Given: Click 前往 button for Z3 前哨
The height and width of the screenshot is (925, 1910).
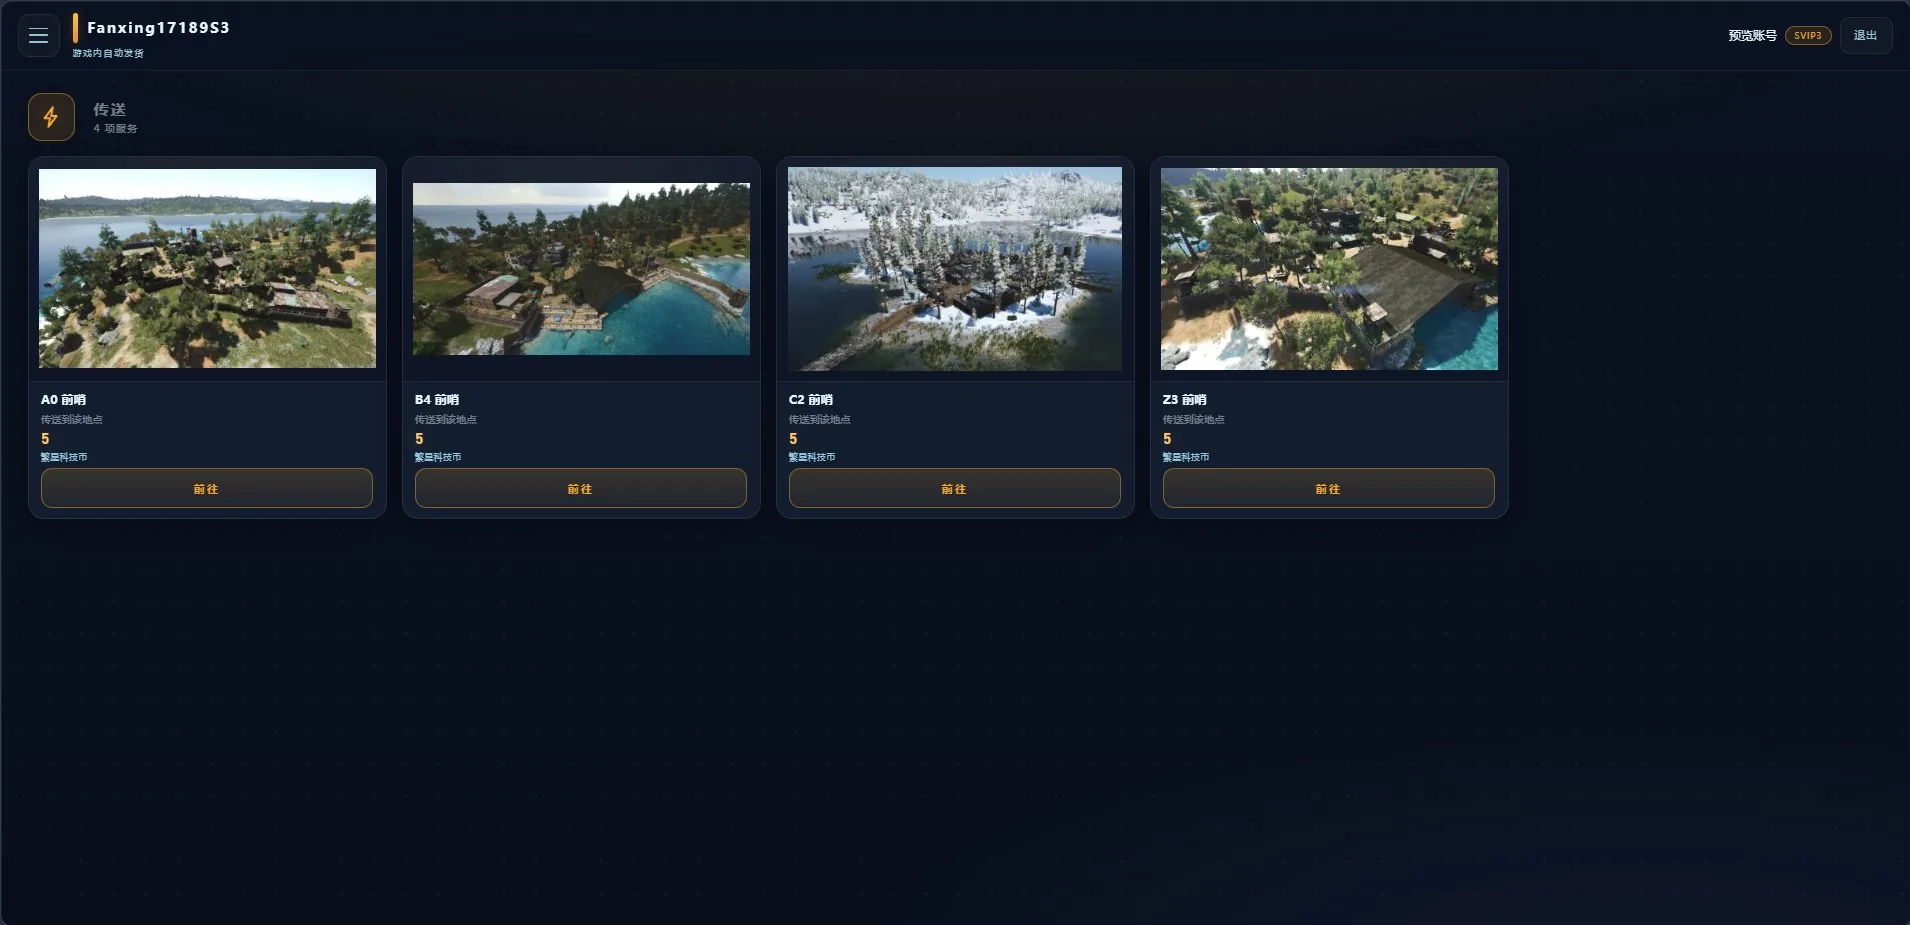Looking at the screenshot, I should click(x=1329, y=488).
